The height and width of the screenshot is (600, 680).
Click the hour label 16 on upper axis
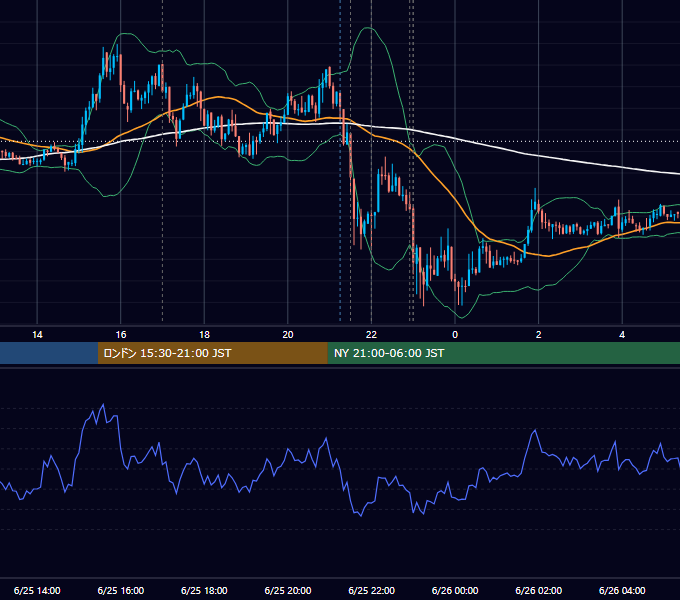click(121, 335)
